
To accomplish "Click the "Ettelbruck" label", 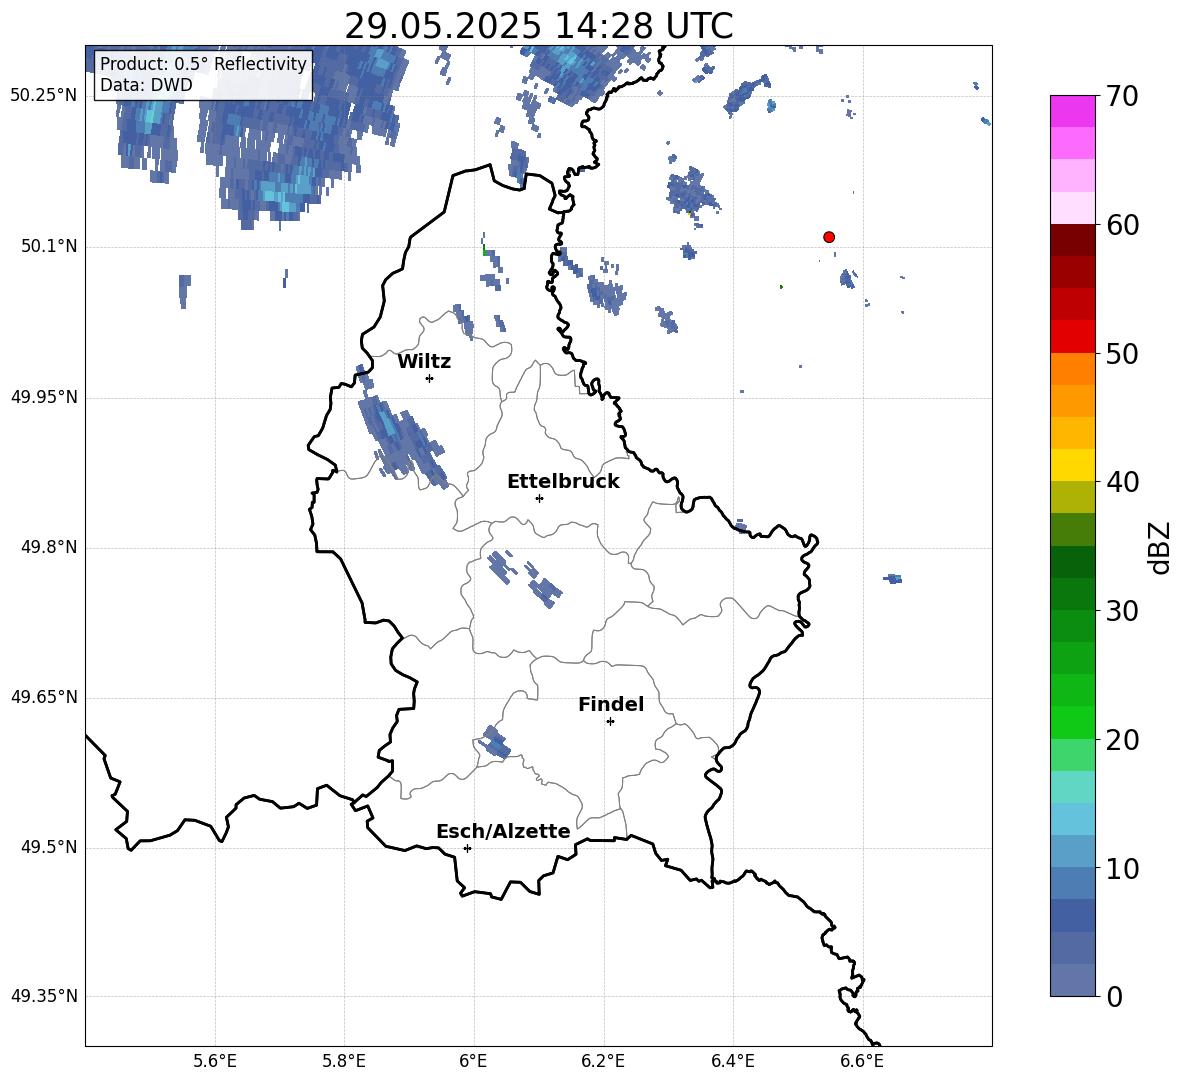I will click(563, 482).
